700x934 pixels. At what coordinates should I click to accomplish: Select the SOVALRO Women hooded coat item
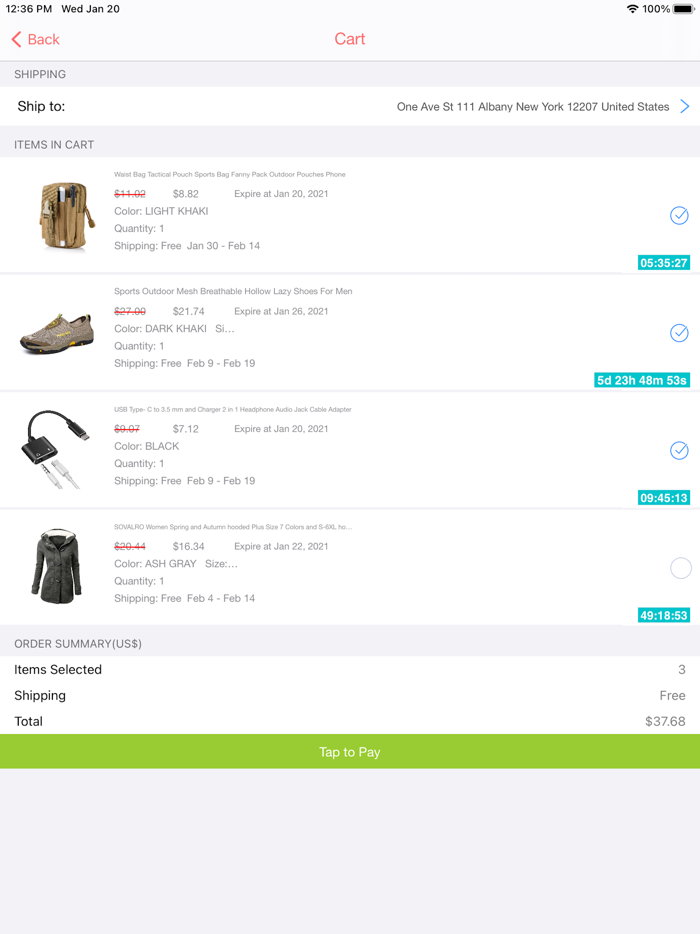tap(680, 568)
